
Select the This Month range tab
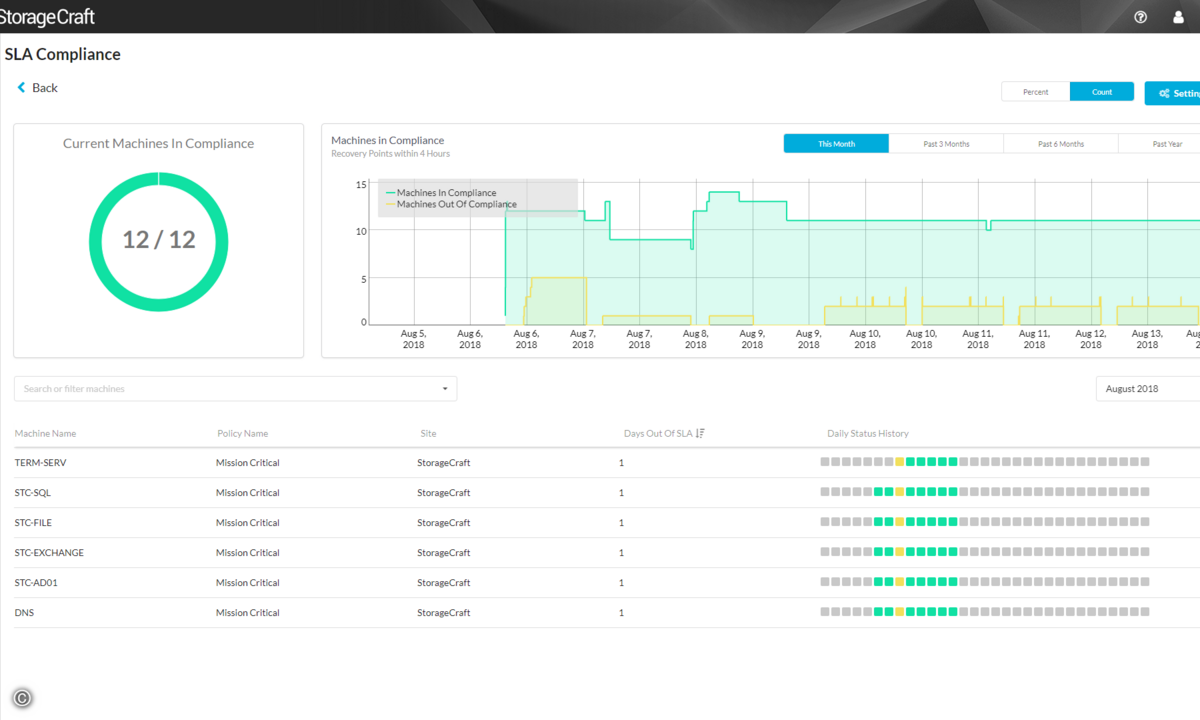pos(836,144)
